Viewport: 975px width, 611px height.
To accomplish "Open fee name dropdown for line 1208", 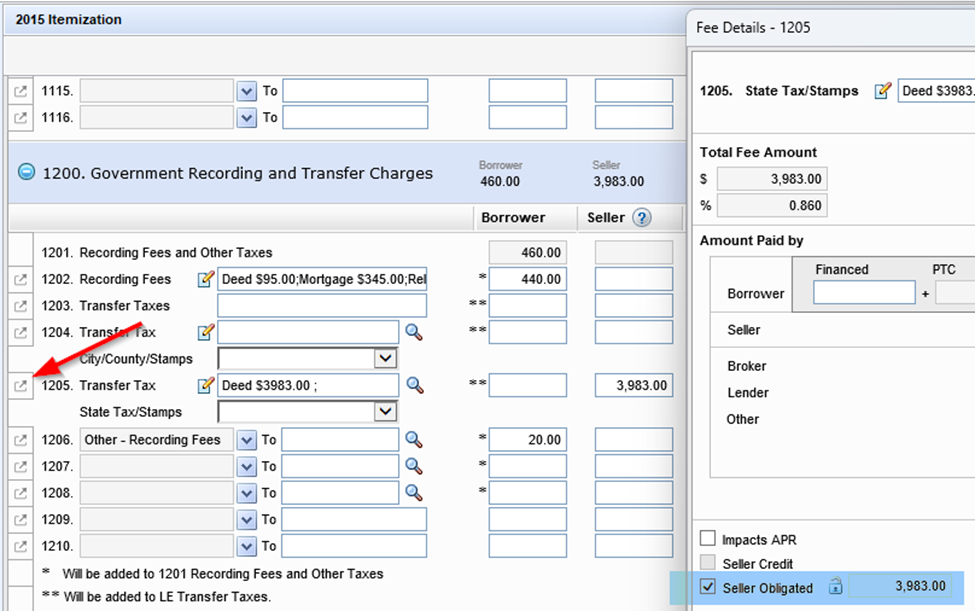I will point(247,493).
